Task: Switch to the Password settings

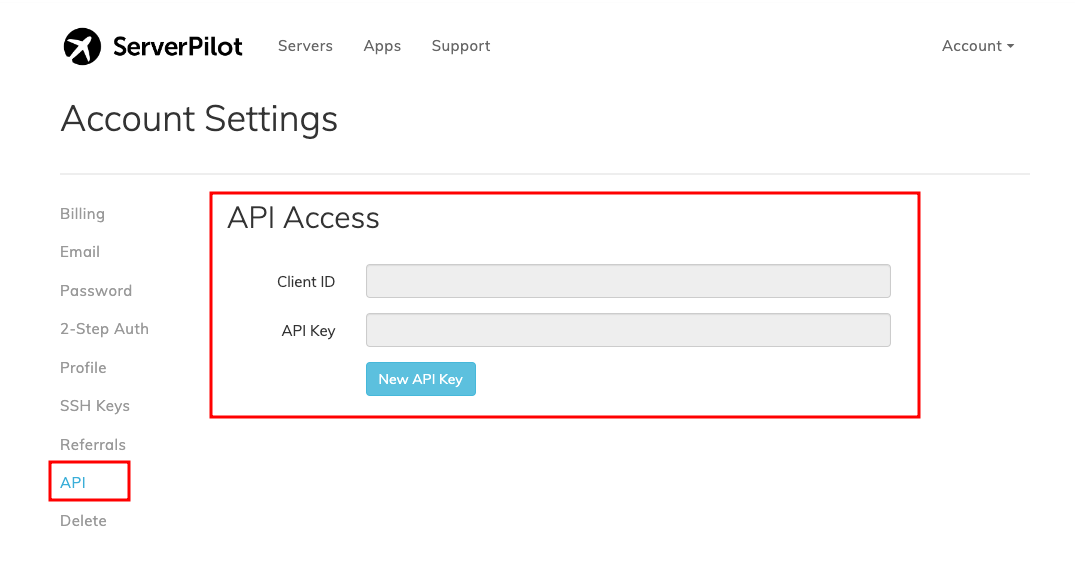Action: [96, 291]
